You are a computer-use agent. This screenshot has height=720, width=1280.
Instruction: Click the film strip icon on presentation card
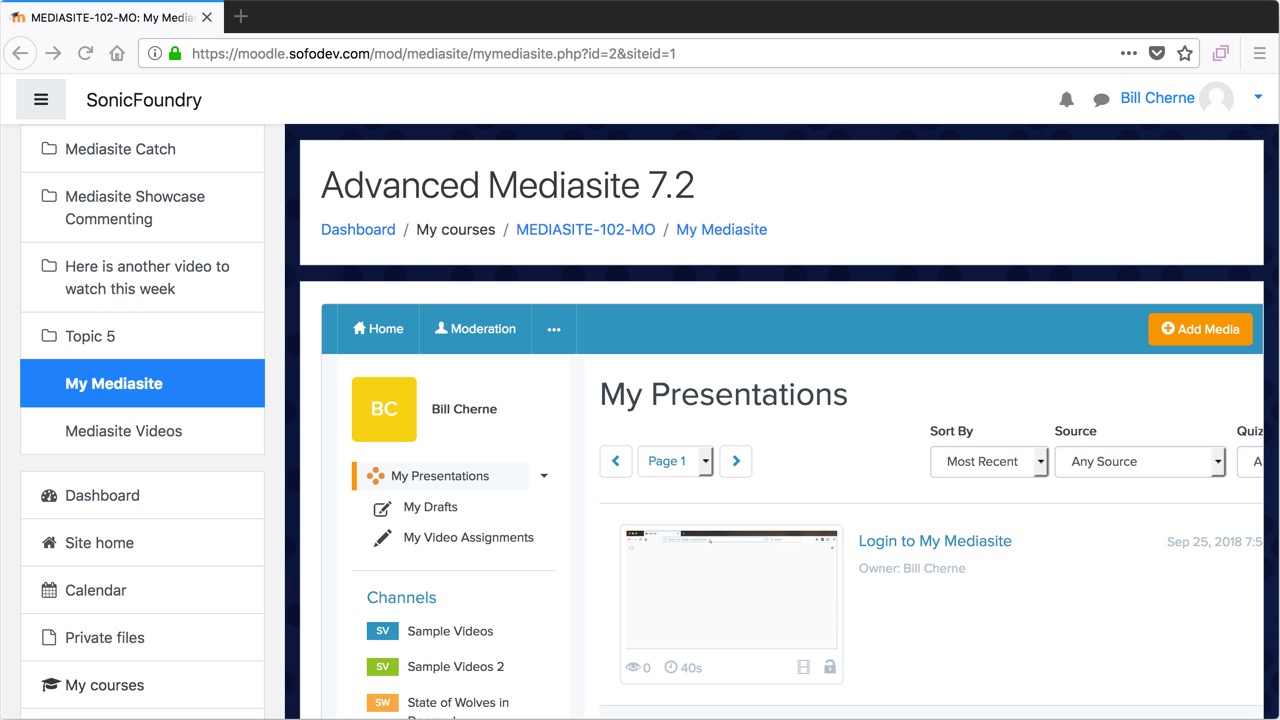pyautogui.click(x=803, y=667)
